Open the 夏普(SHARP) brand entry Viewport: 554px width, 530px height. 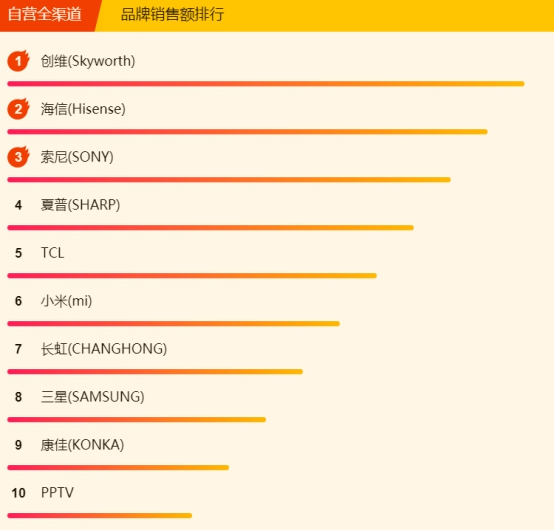(80, 205)
